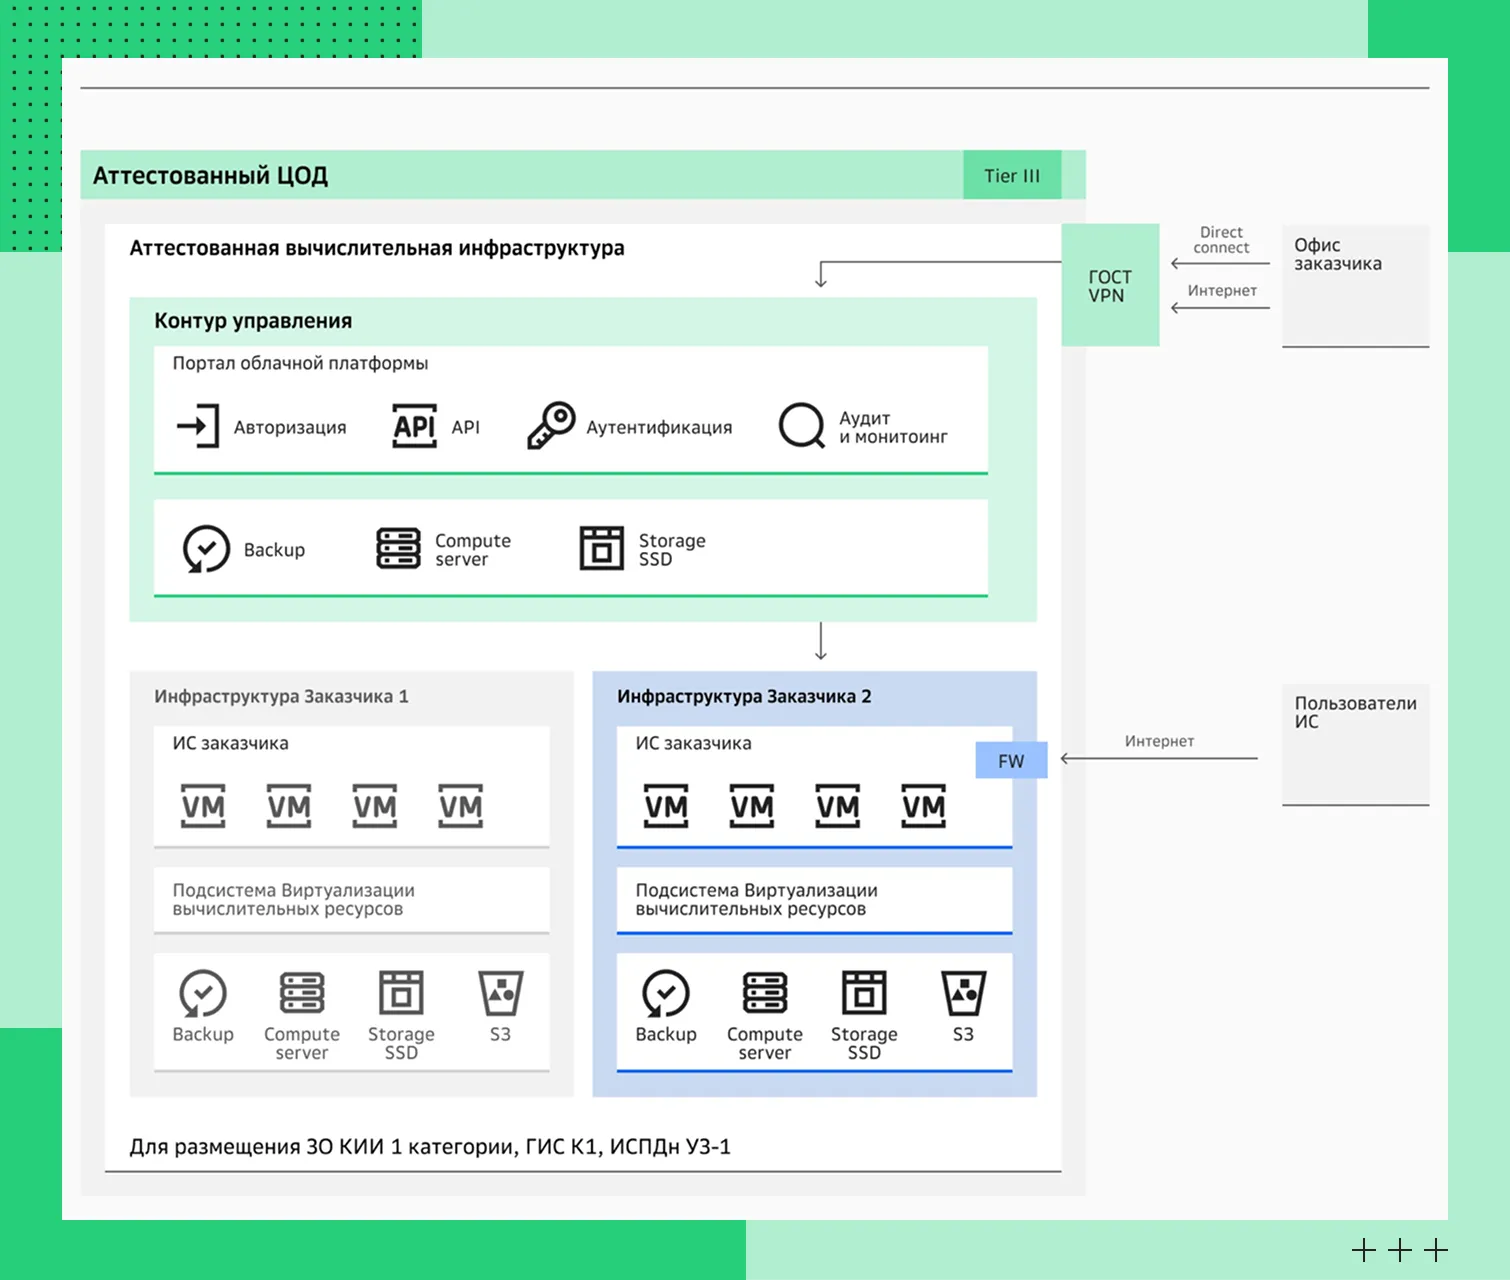The height and width of the screenshot is (1280, 1510).
Task: Click the API icon in cloud portal
Action: (x=414, y=426)
